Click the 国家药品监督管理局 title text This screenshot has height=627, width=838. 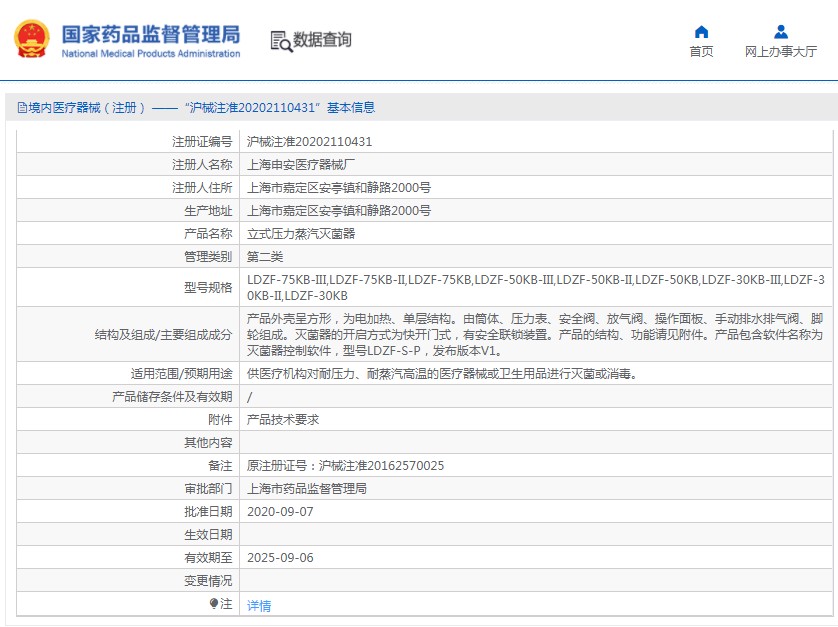point(151,34)
